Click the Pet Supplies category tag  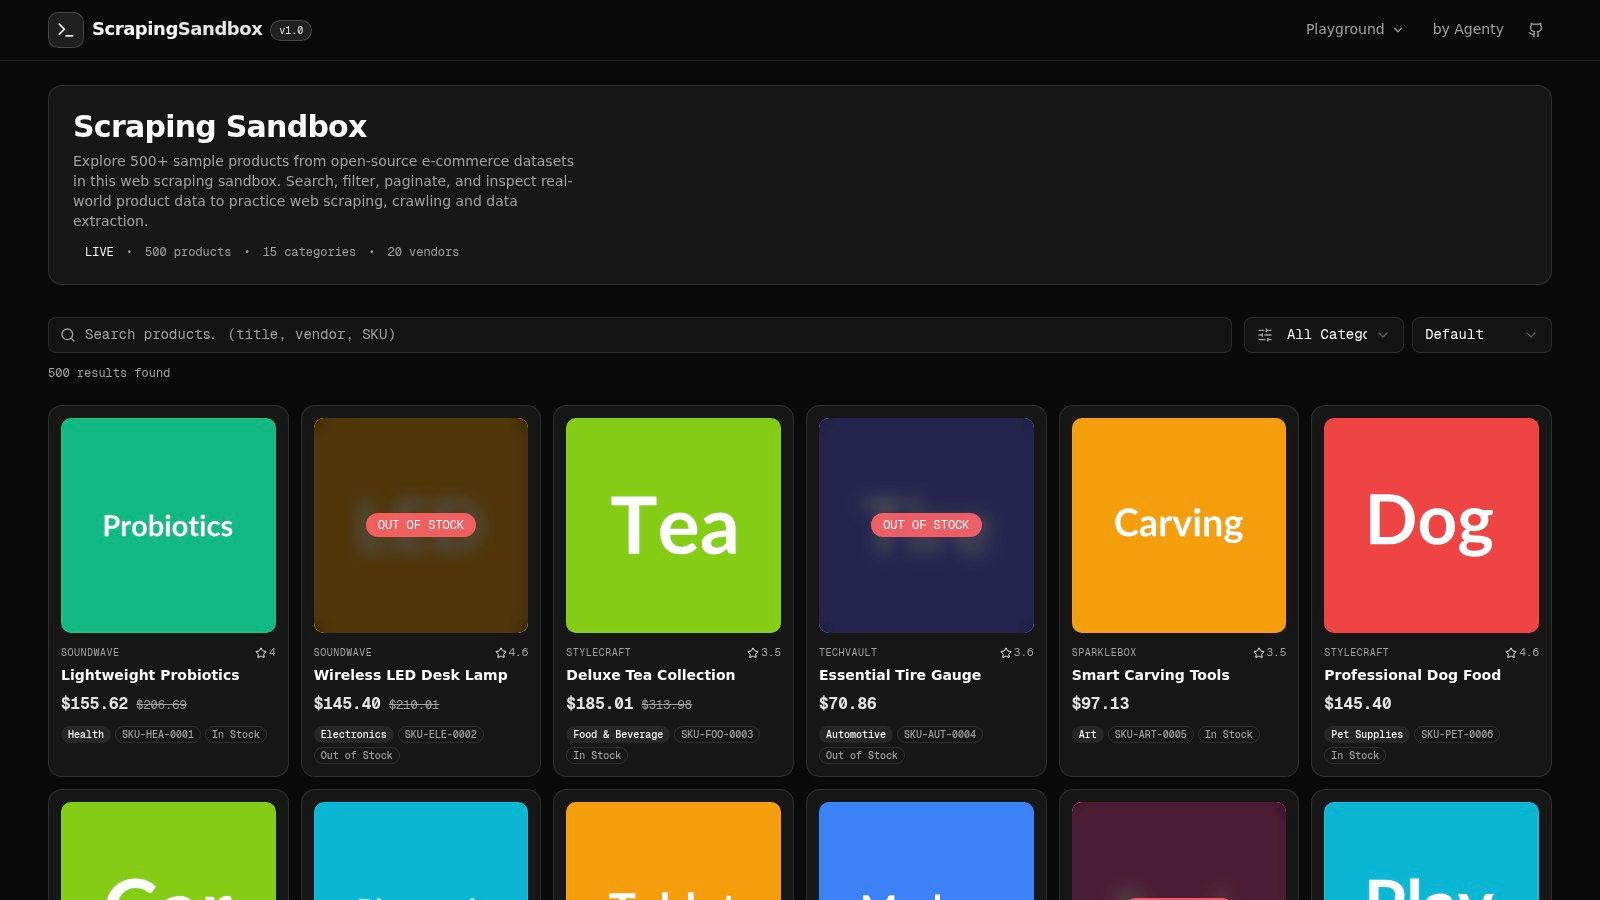click(x=1367, y=735)
